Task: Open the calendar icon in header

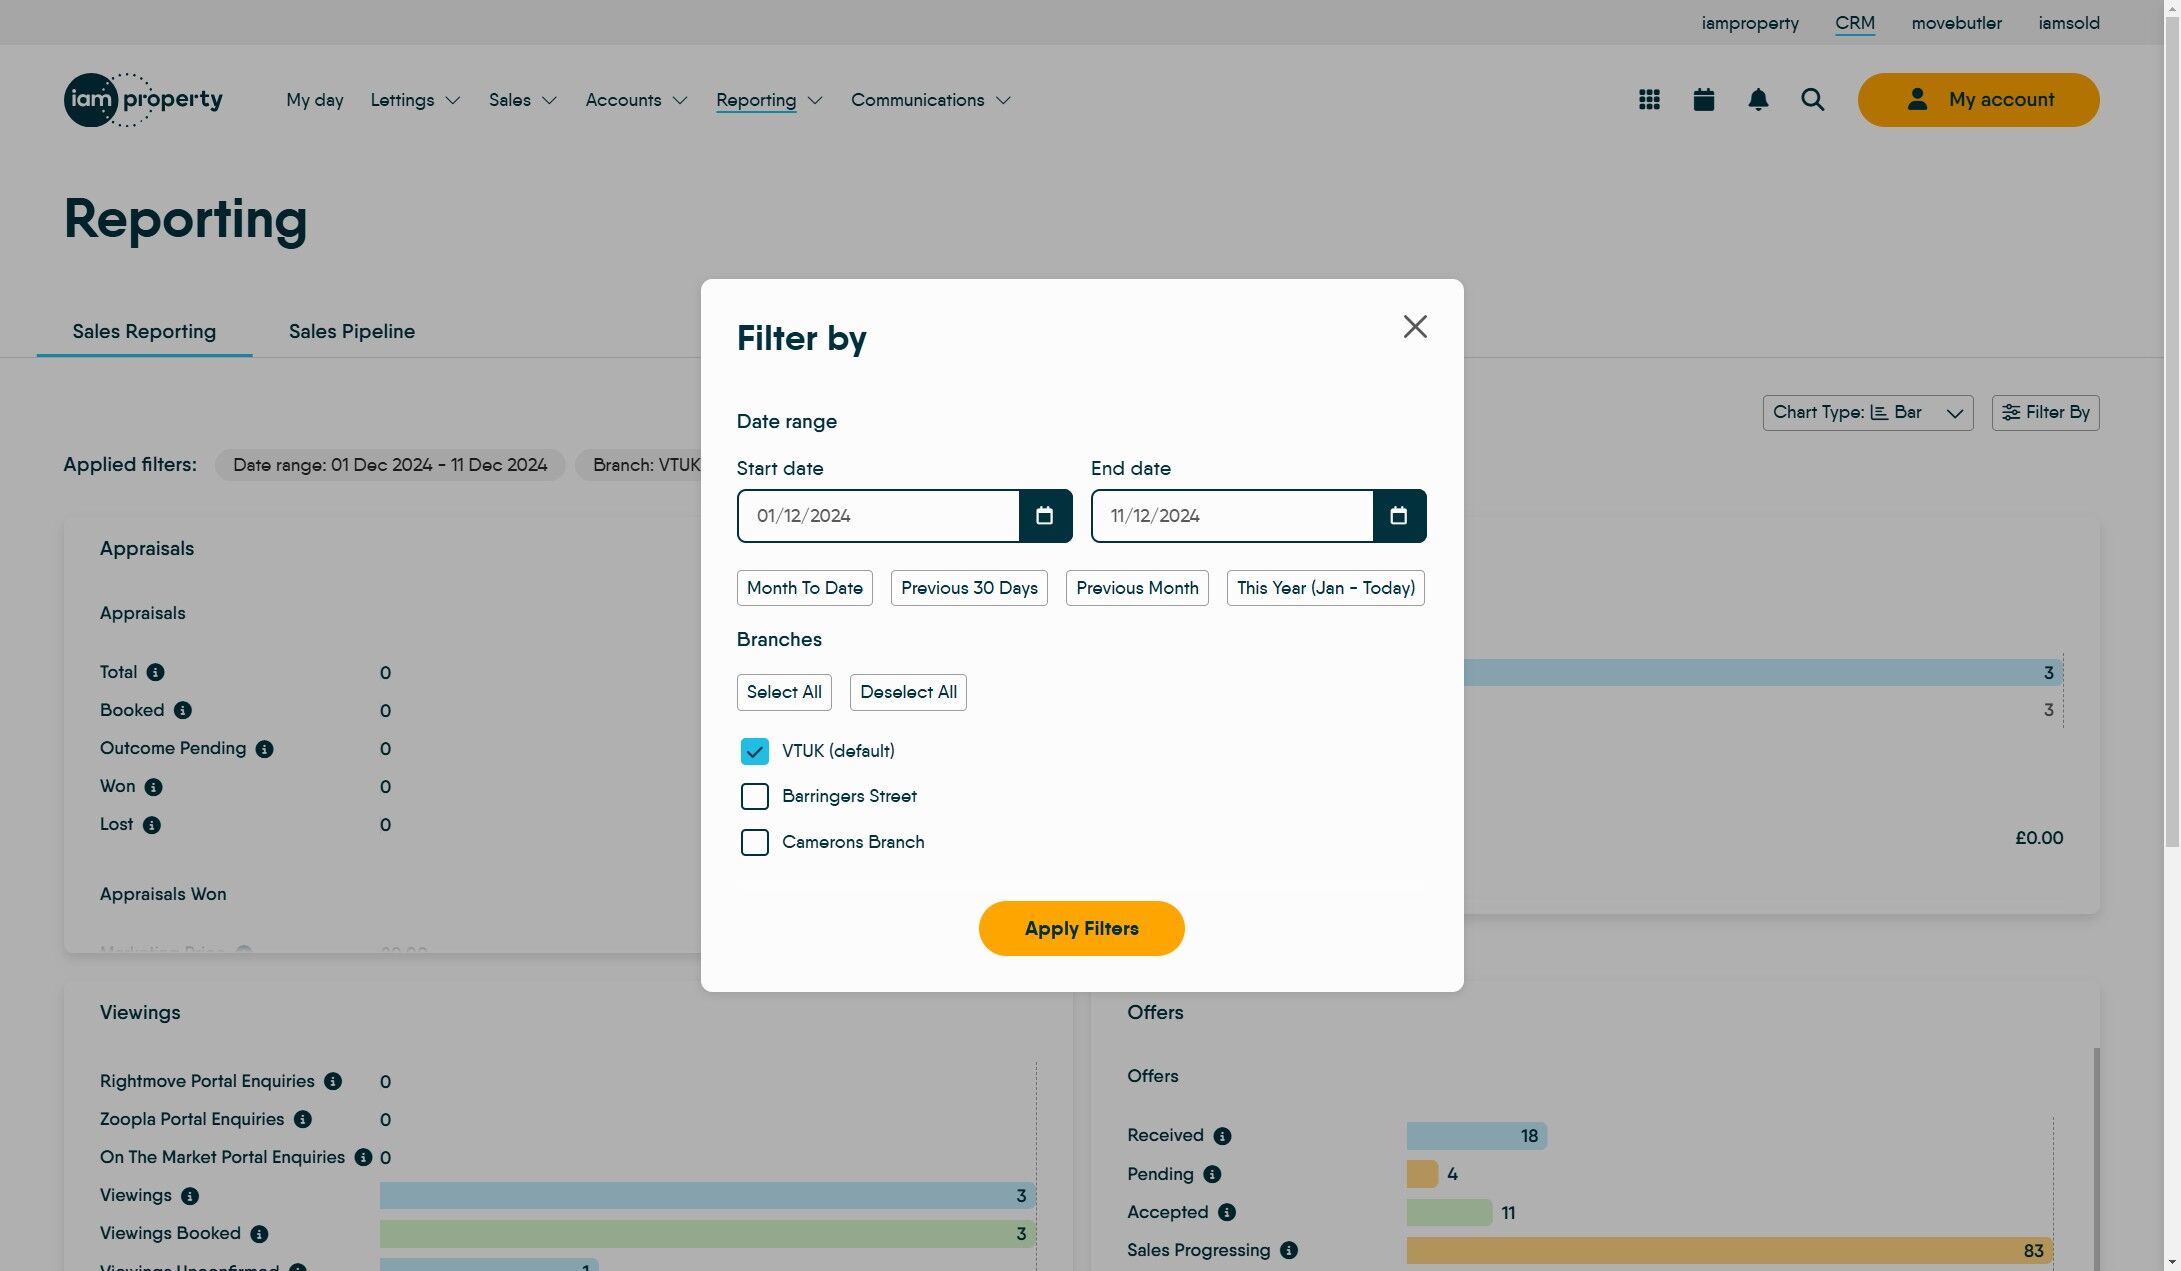Action: [1704, 100]
